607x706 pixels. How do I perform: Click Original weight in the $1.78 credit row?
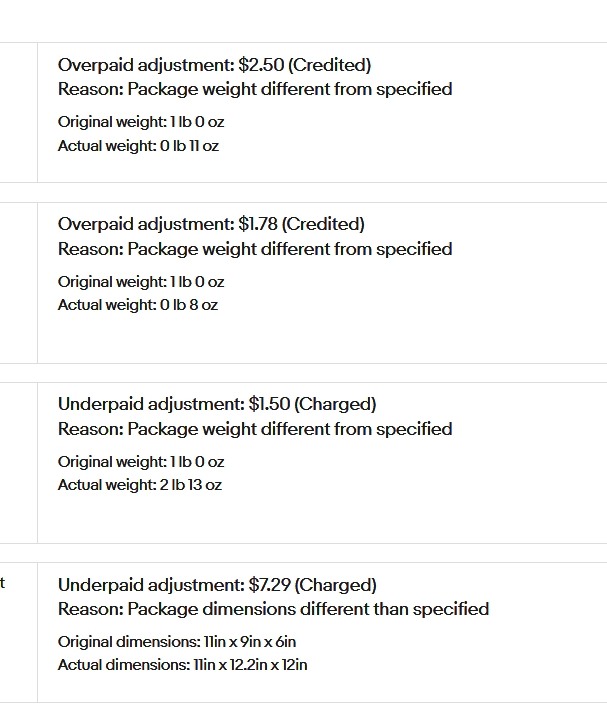point(141,282)
